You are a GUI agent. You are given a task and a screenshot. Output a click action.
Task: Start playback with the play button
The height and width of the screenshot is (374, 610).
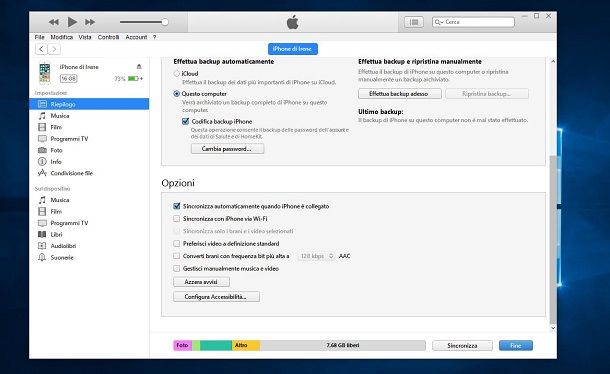click(72, 22)
